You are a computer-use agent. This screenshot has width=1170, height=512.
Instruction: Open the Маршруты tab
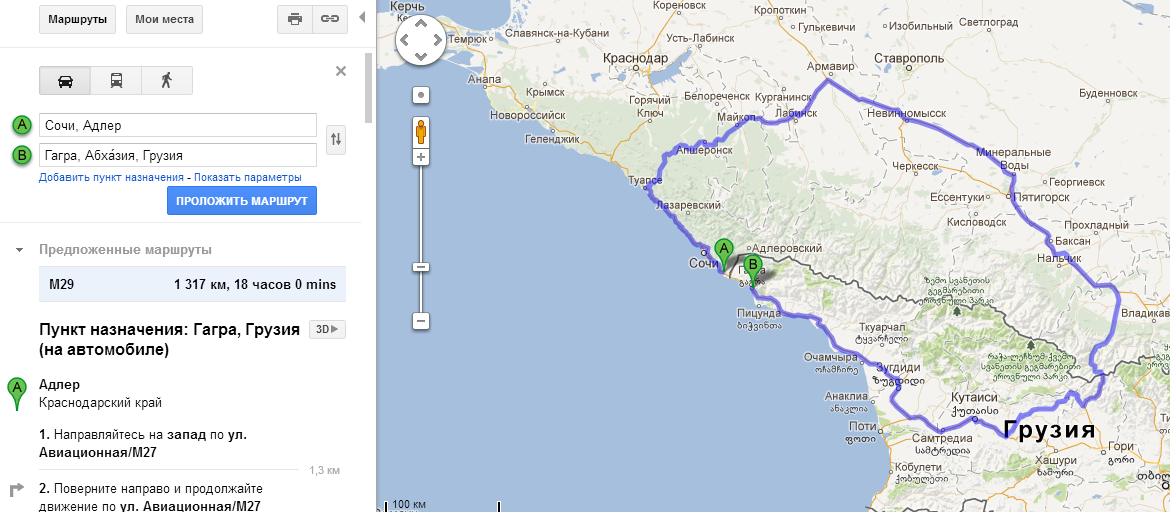(x=78, y=19)
